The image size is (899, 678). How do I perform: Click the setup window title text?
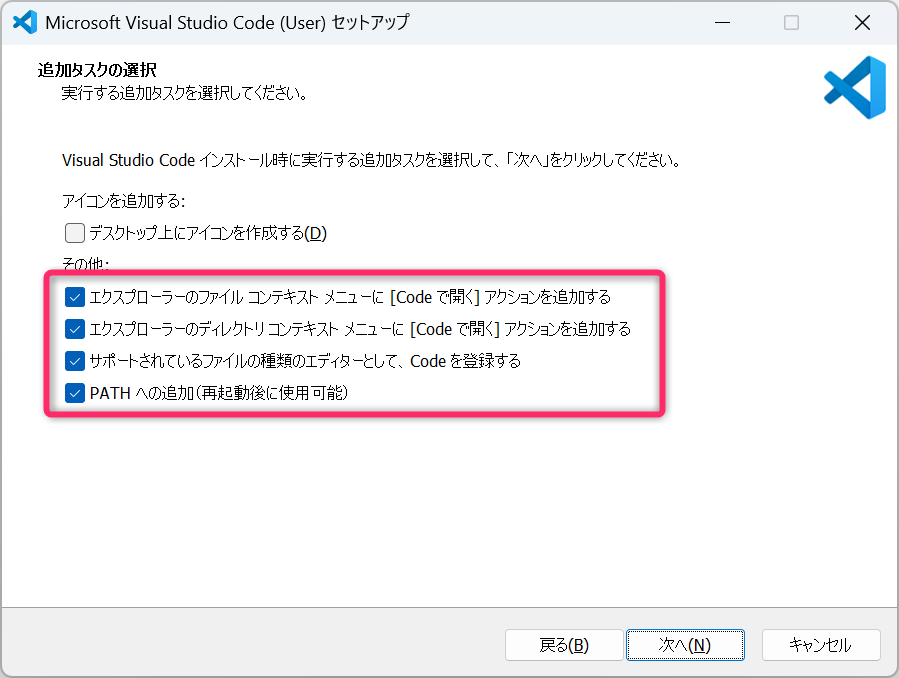coord(227,23)
